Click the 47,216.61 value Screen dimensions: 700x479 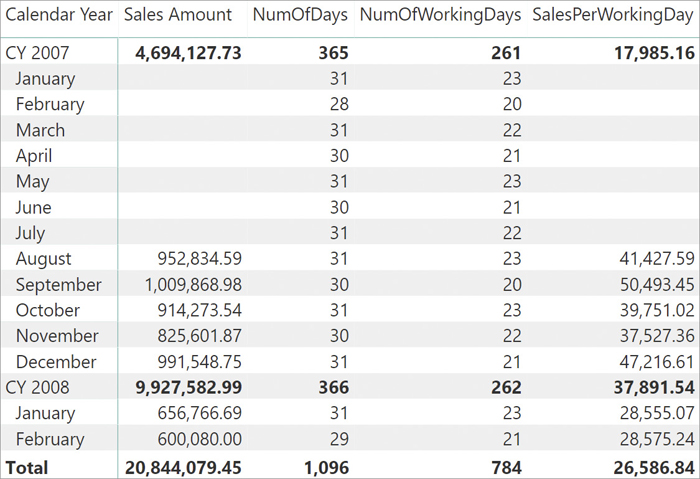(x=657, y=362)
